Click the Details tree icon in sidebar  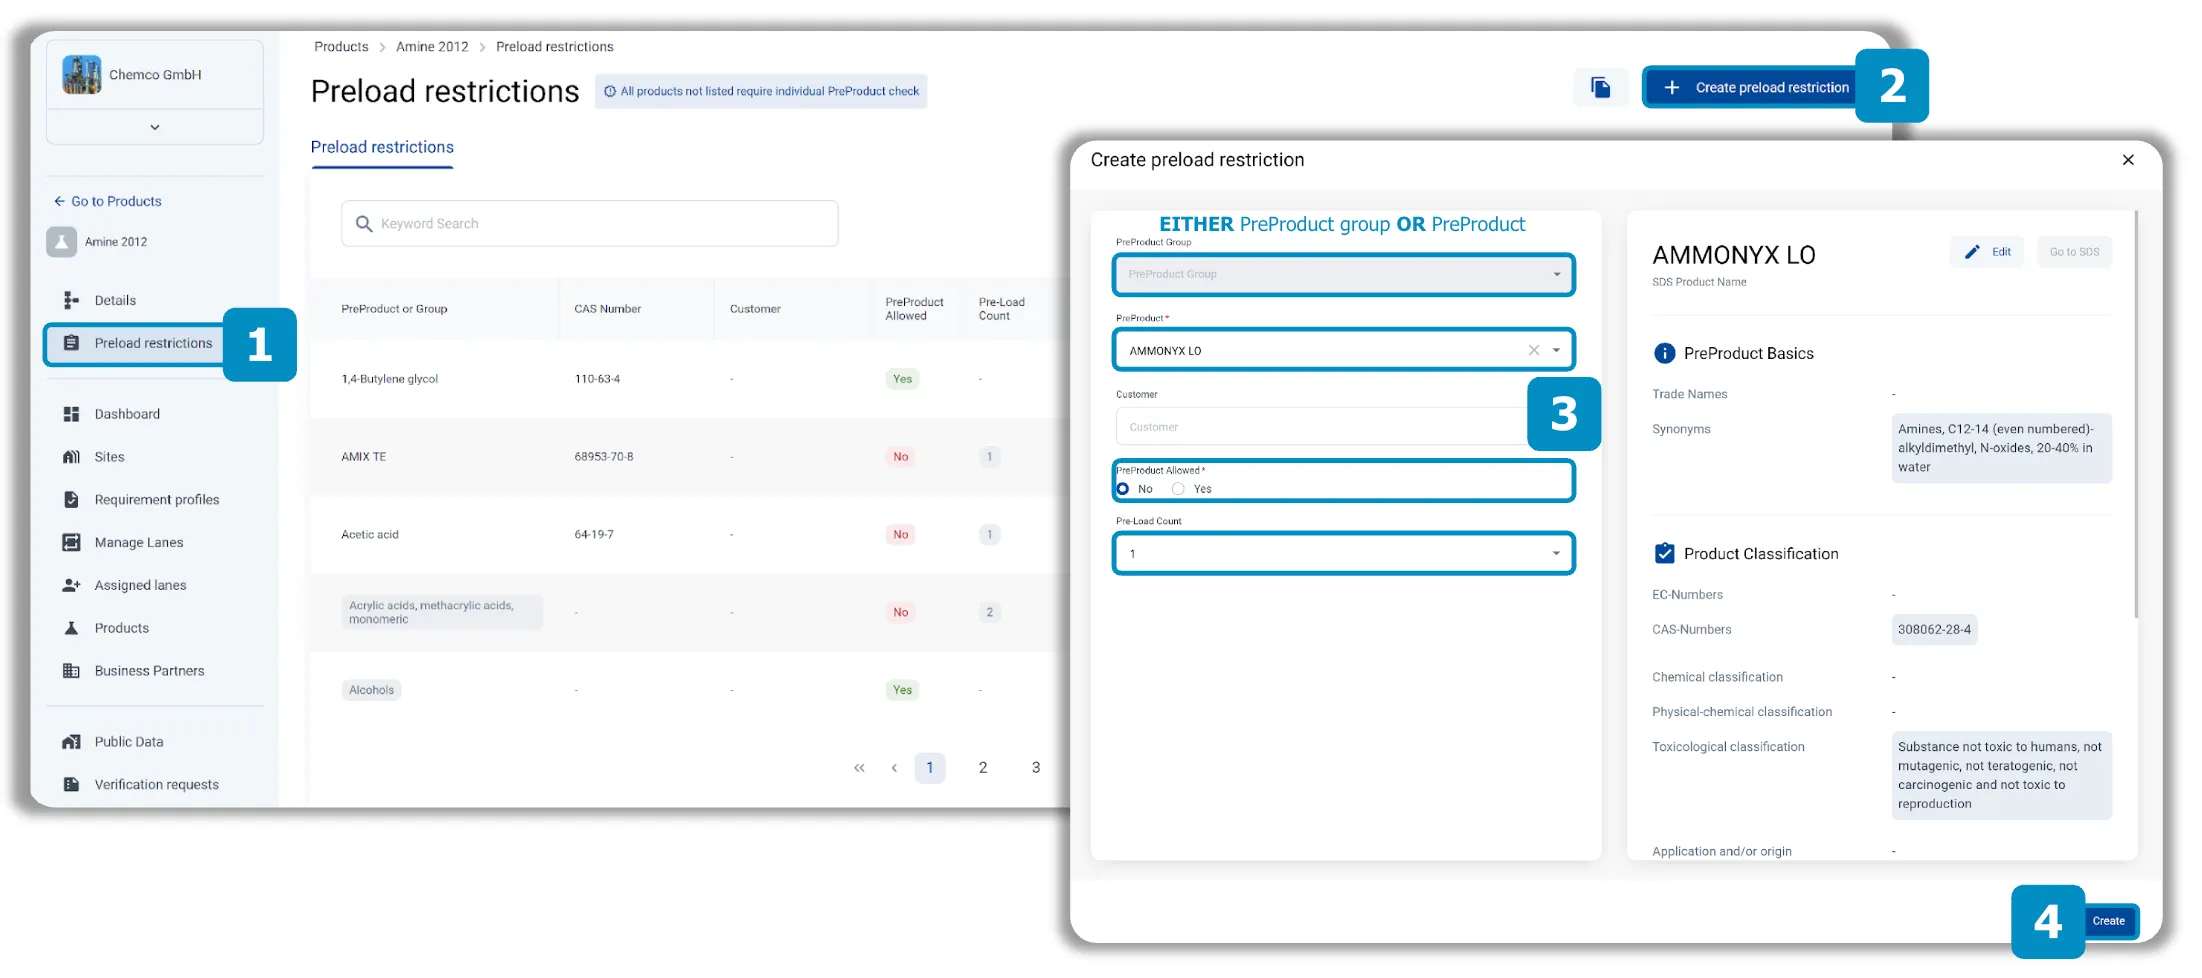point(71,300)
